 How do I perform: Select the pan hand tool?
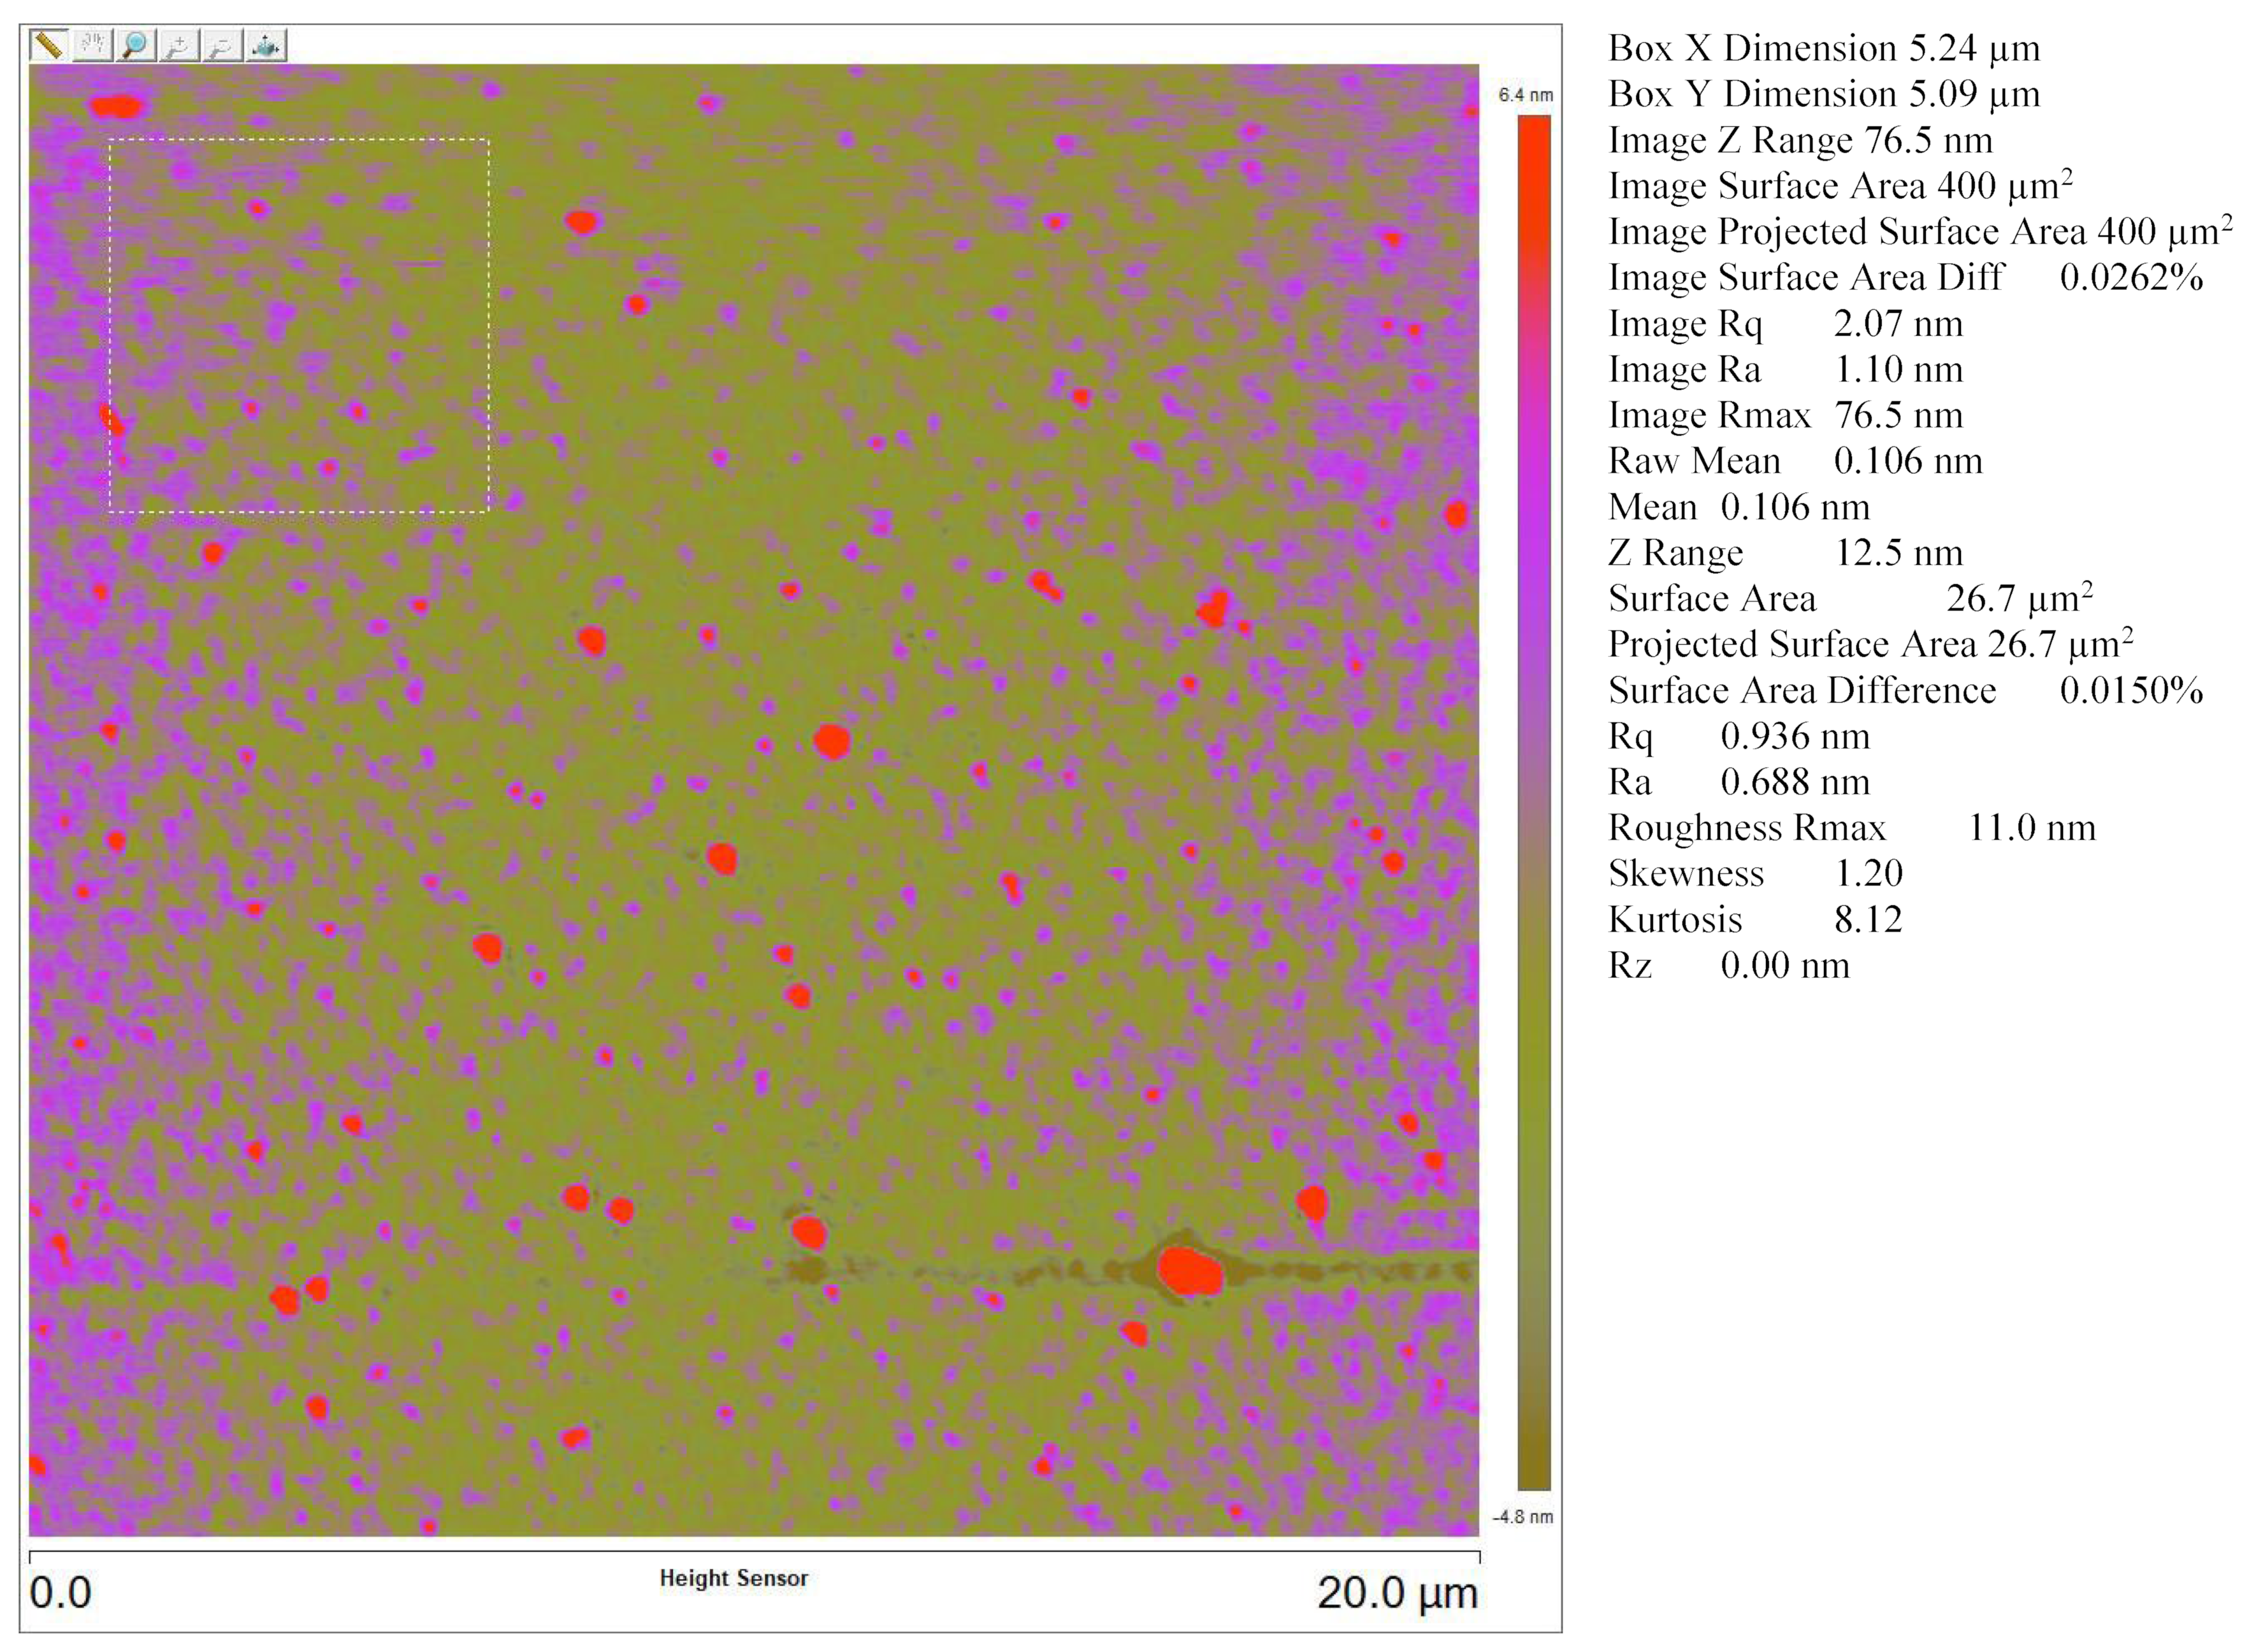(92, 46)
